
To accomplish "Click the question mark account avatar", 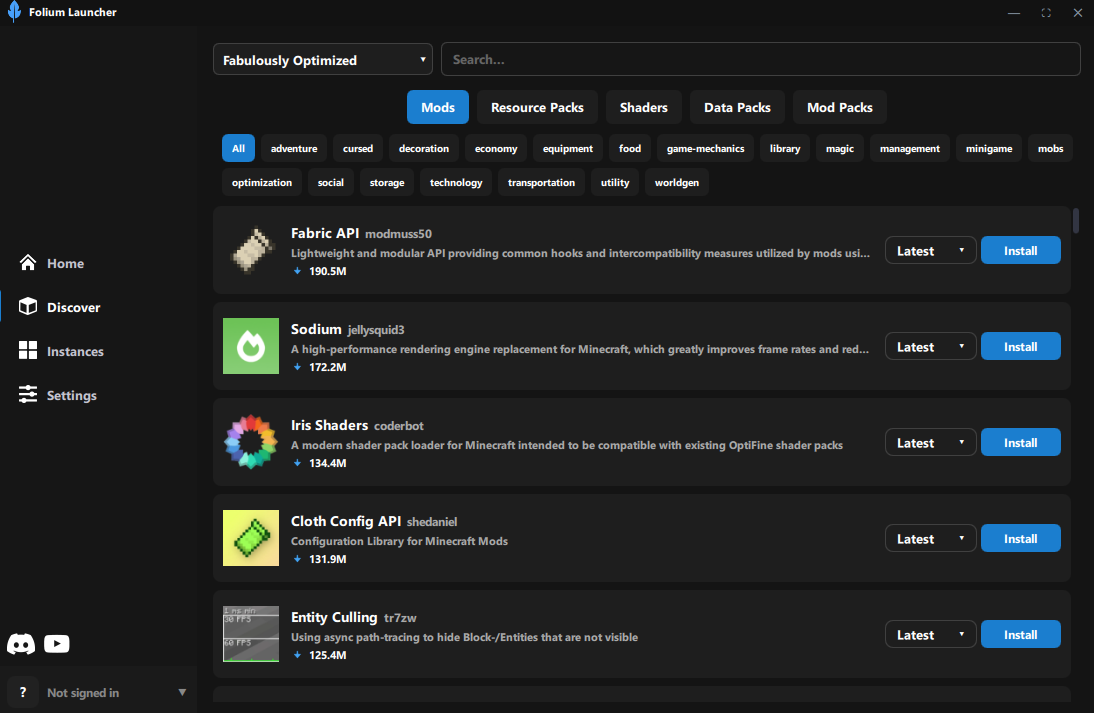I will click(23, 692).
